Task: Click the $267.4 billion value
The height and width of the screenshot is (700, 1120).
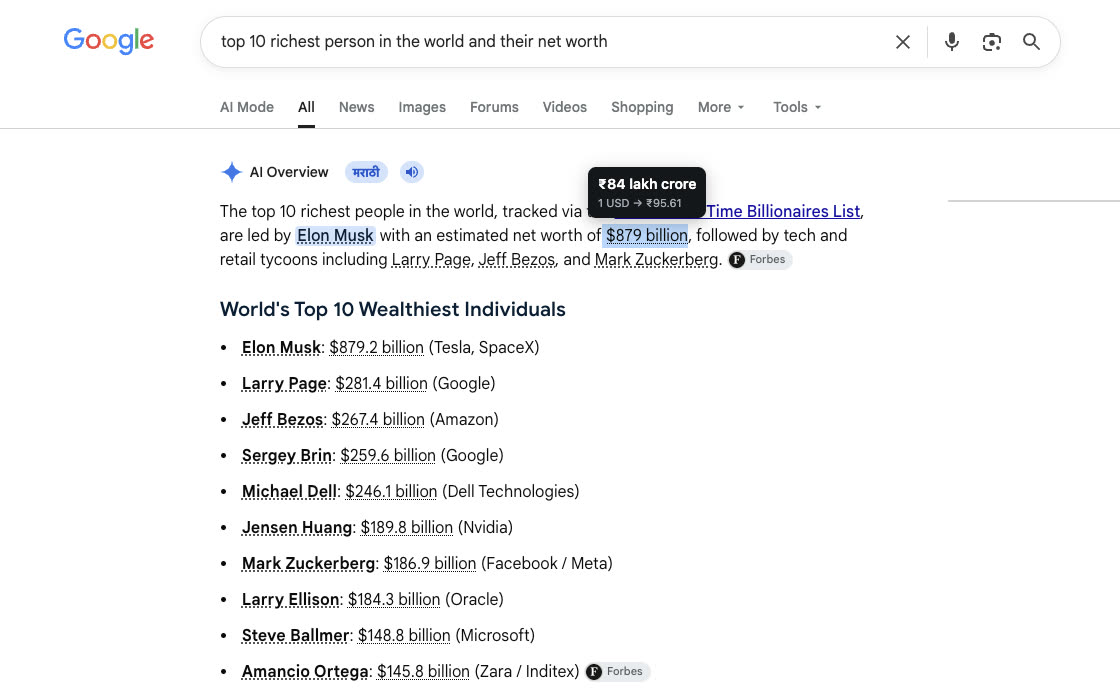Action: click(x=378, y=419)
